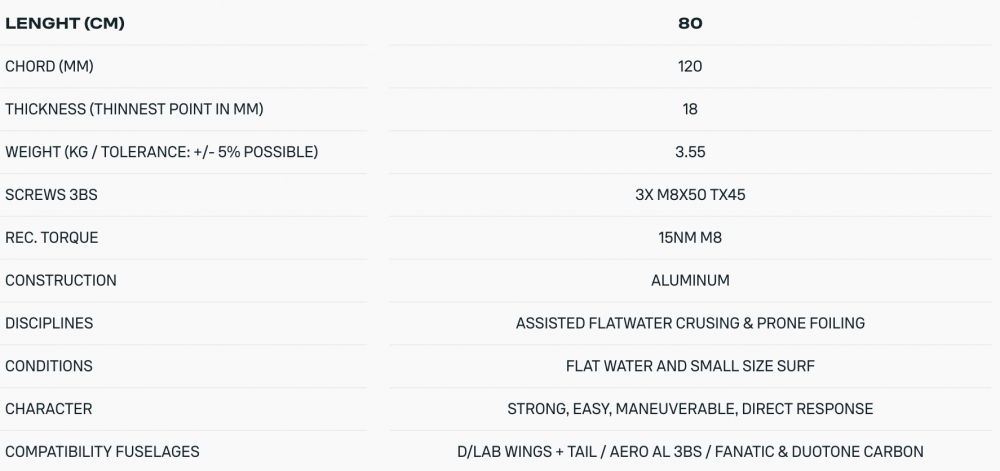
Task: Select the Flat Water and Small Size Surf text
Action: tap(690, 366)
